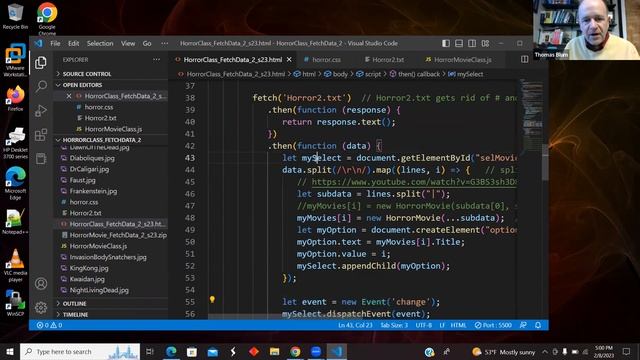Collapse the HORRORCLASS_FETCHDATA_2 folder section
The height and width of the screenshot is (360, 640).
point(111,140)
